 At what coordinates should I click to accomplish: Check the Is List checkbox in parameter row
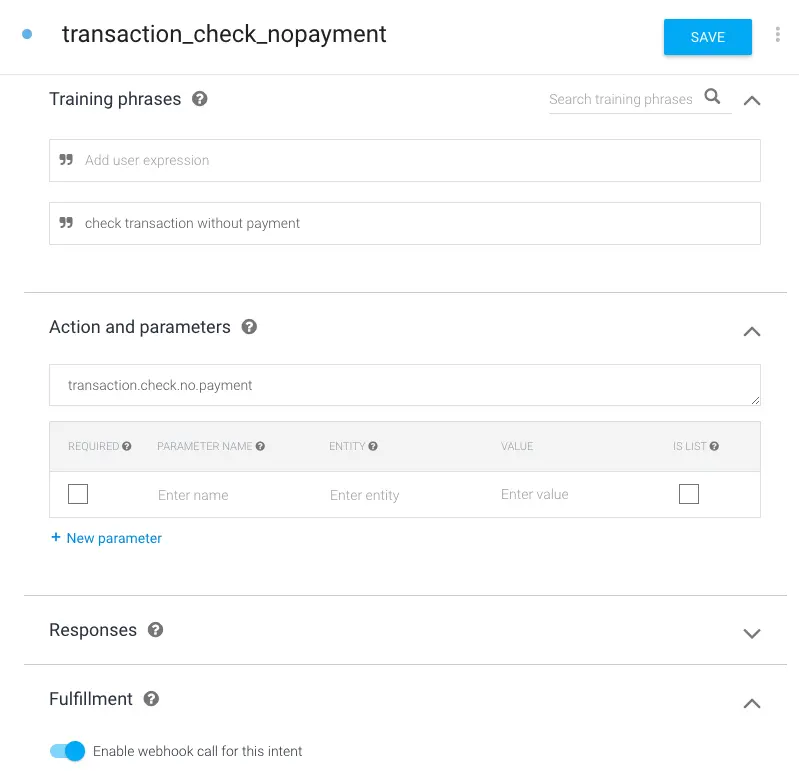(689, 494)
